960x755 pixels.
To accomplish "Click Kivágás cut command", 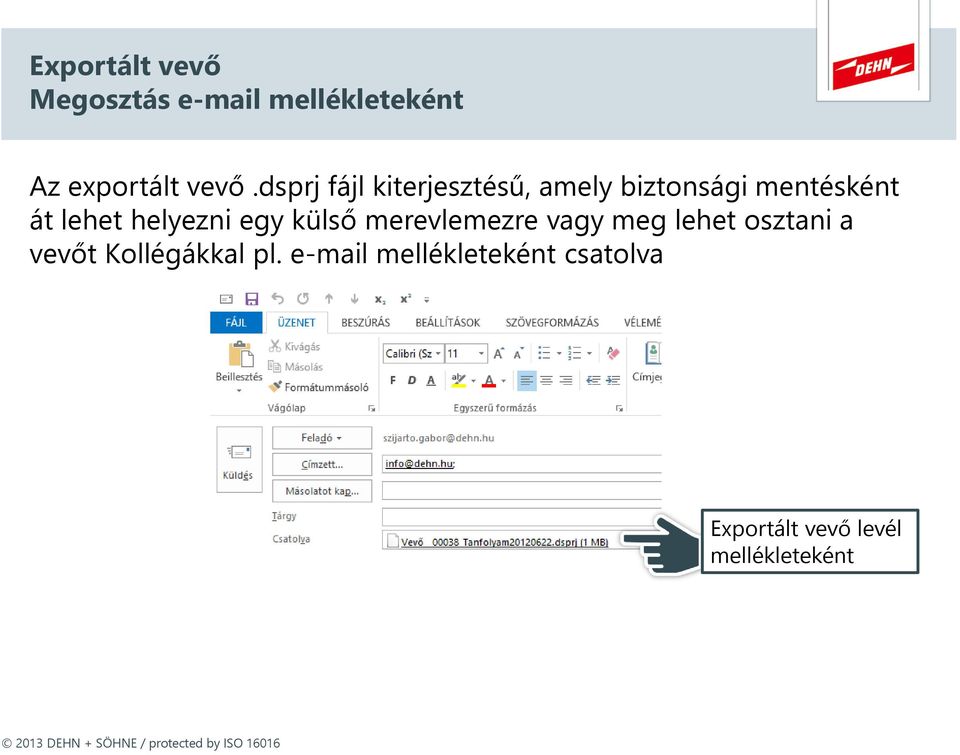I will [x=294, y=347].
